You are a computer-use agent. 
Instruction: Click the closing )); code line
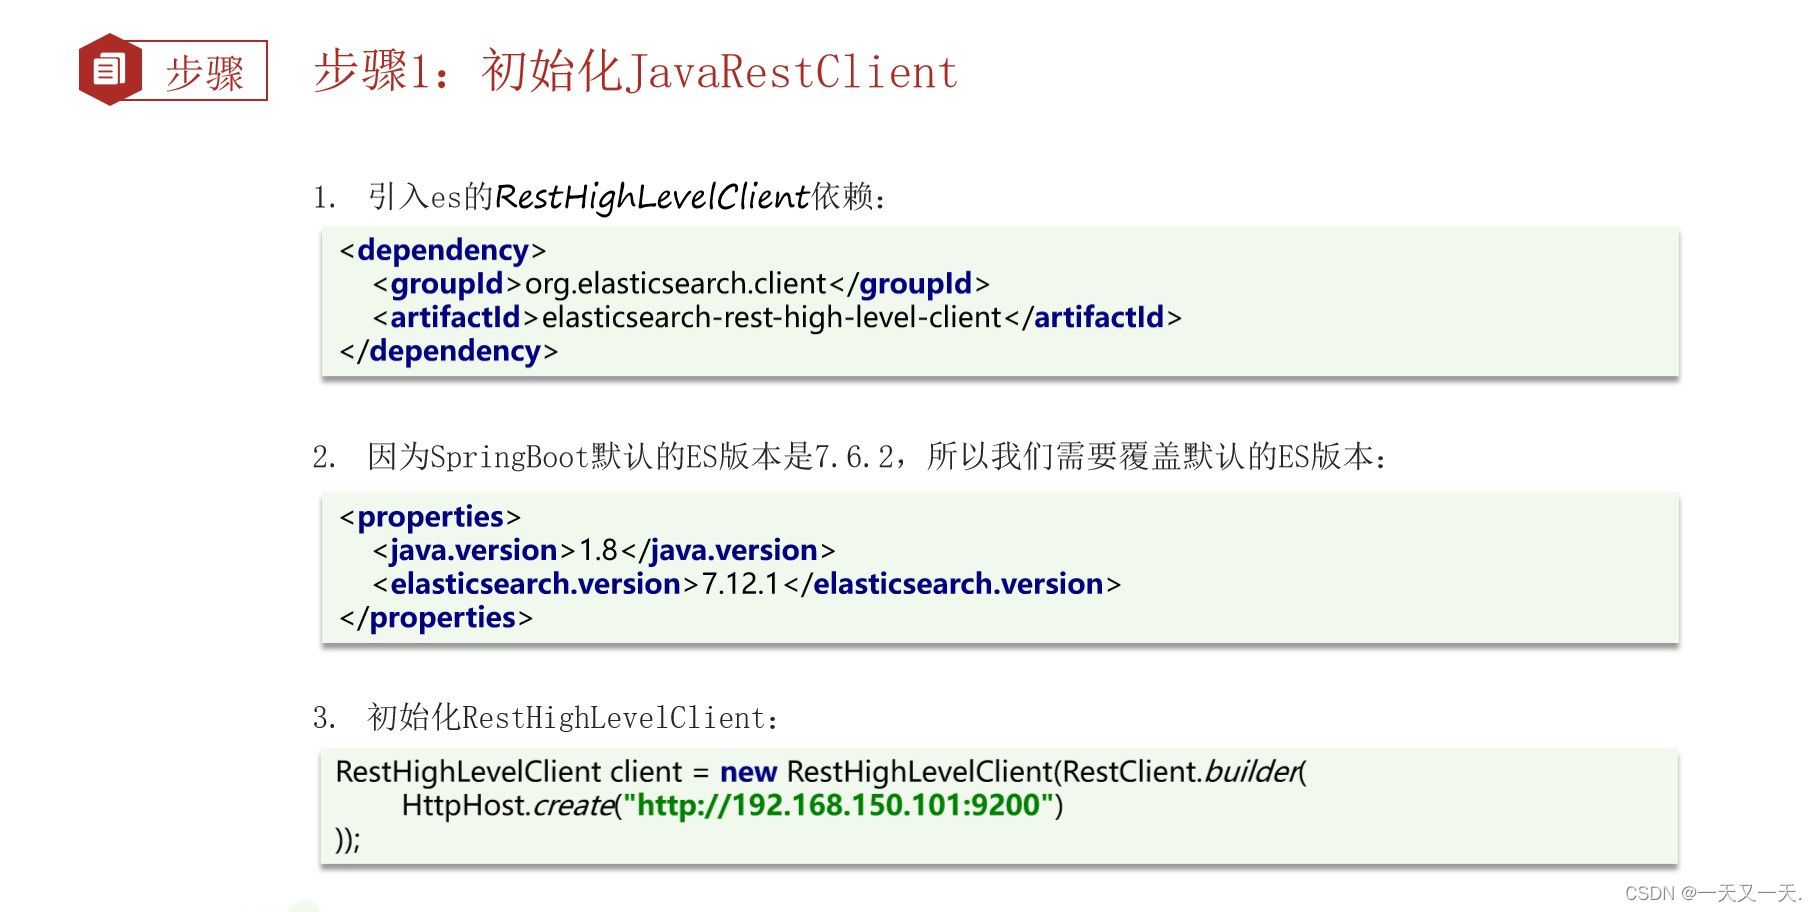348,840
